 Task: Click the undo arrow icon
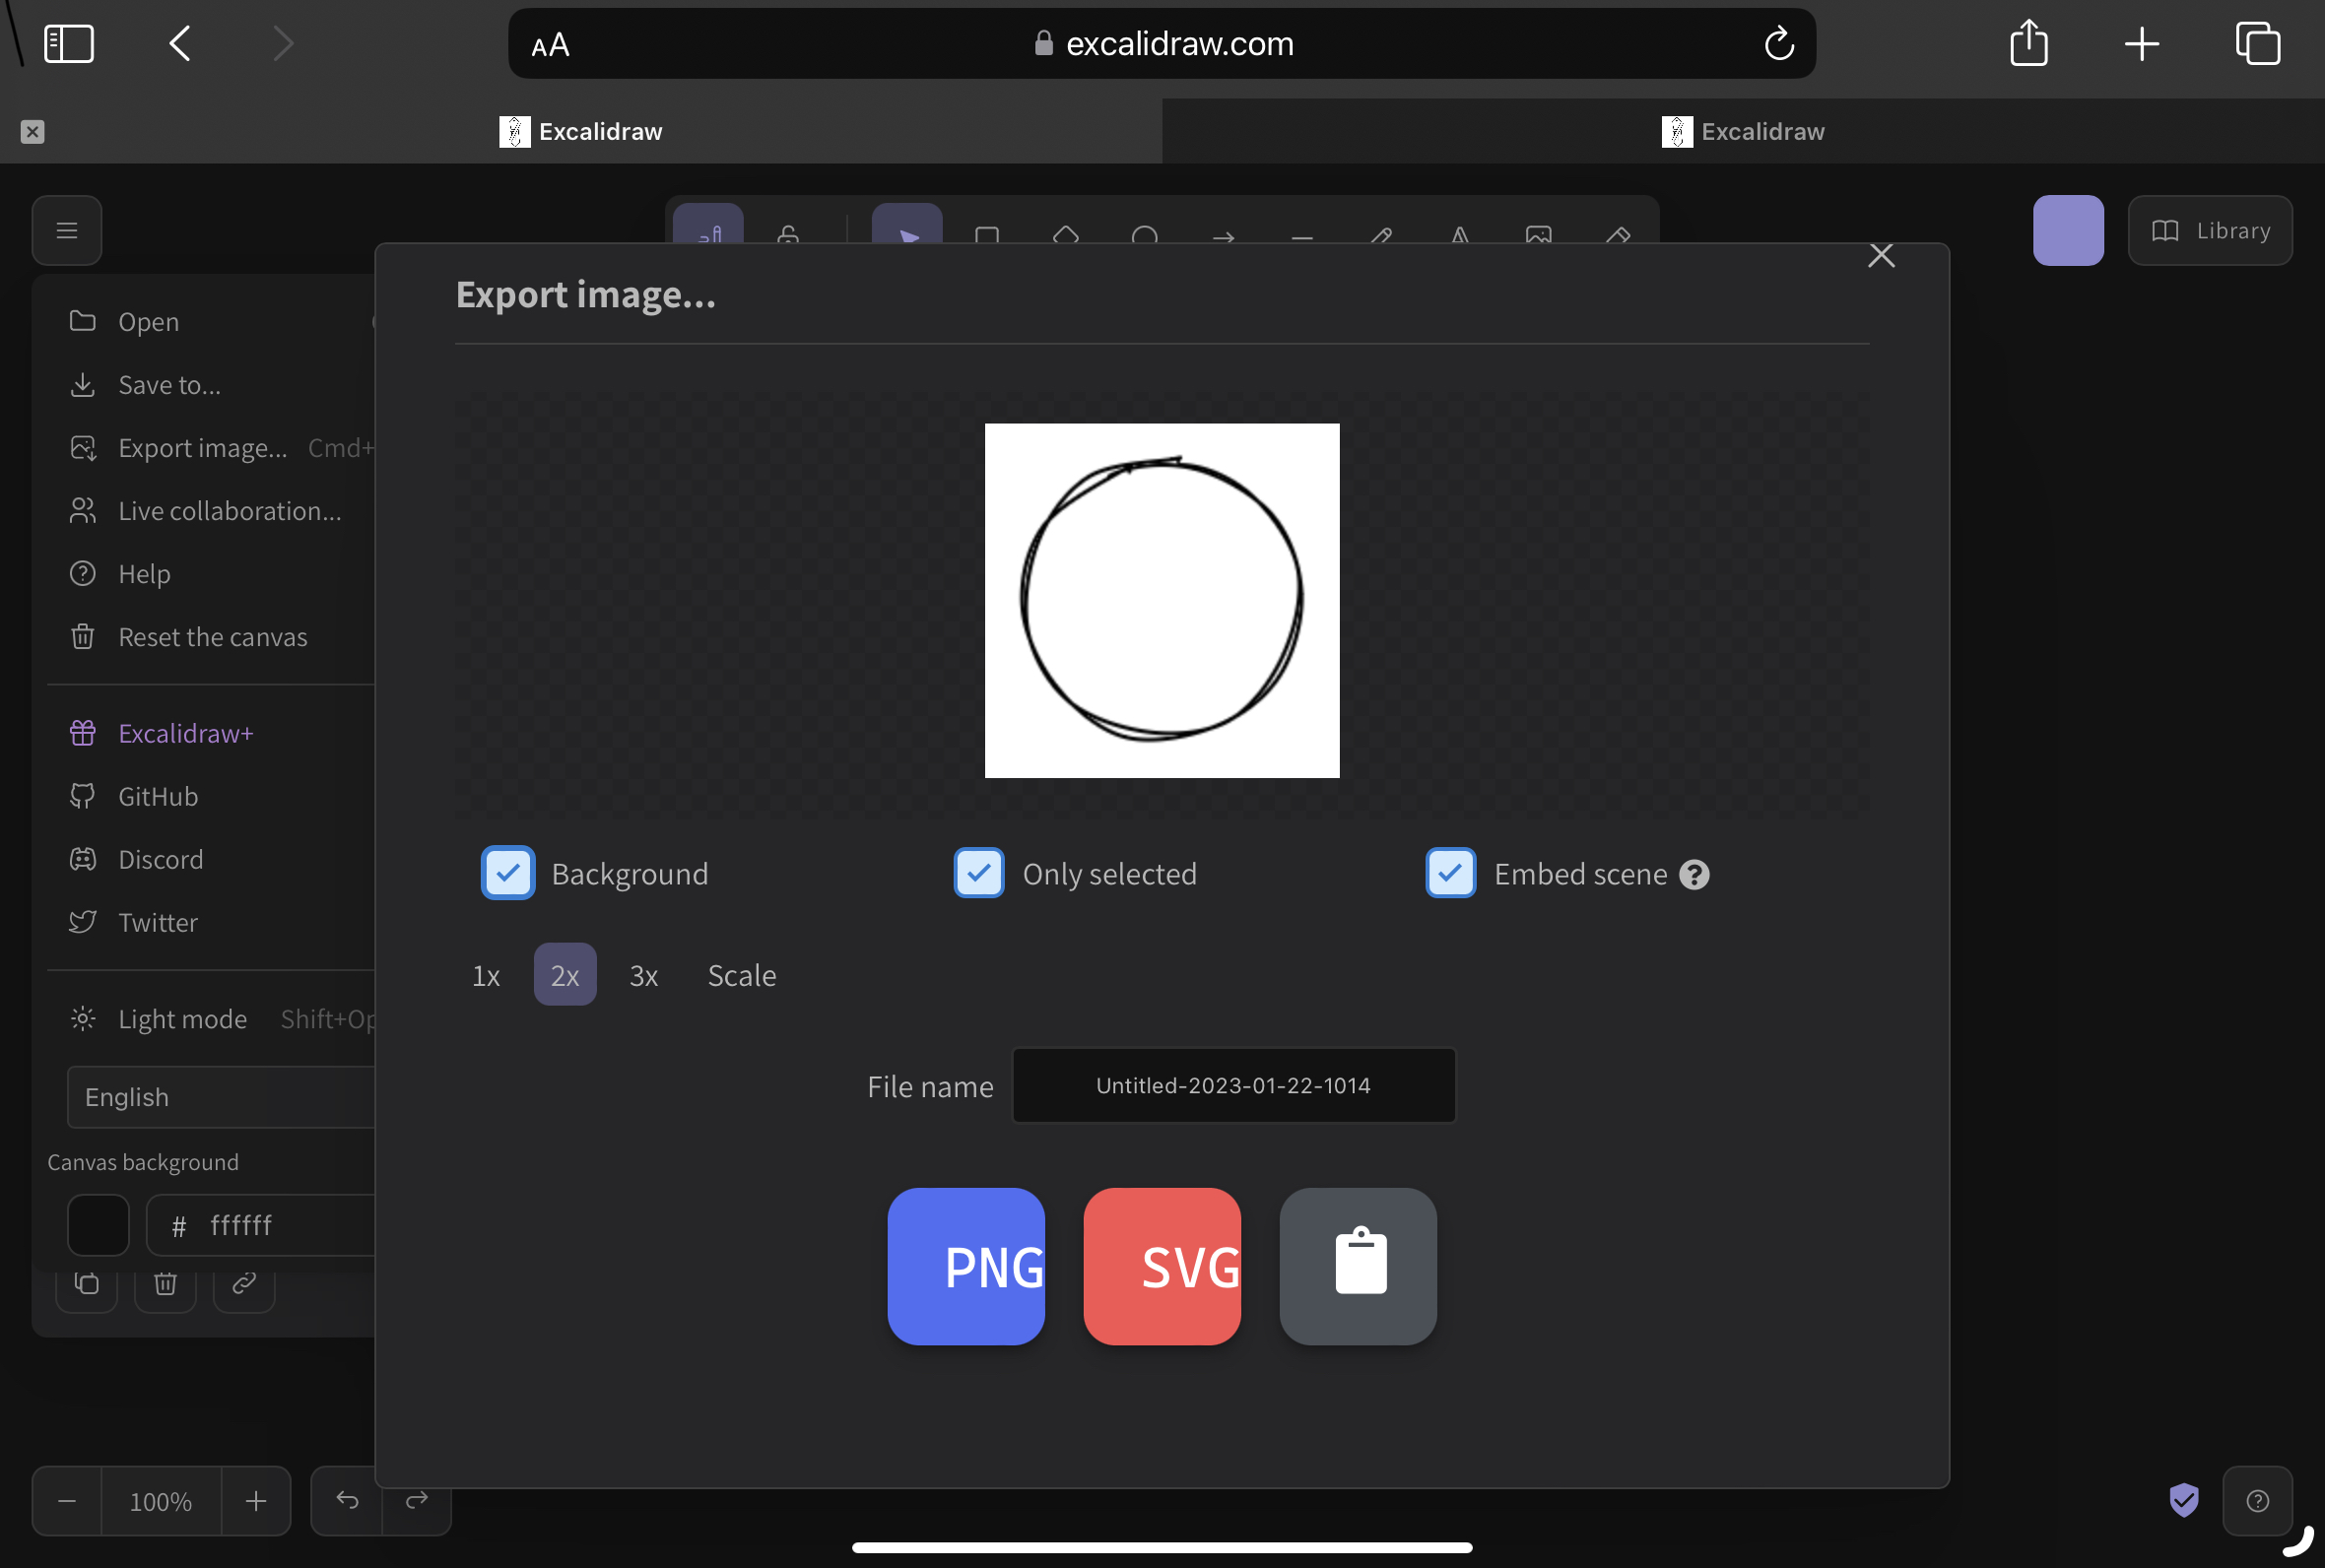point(347,1499)
